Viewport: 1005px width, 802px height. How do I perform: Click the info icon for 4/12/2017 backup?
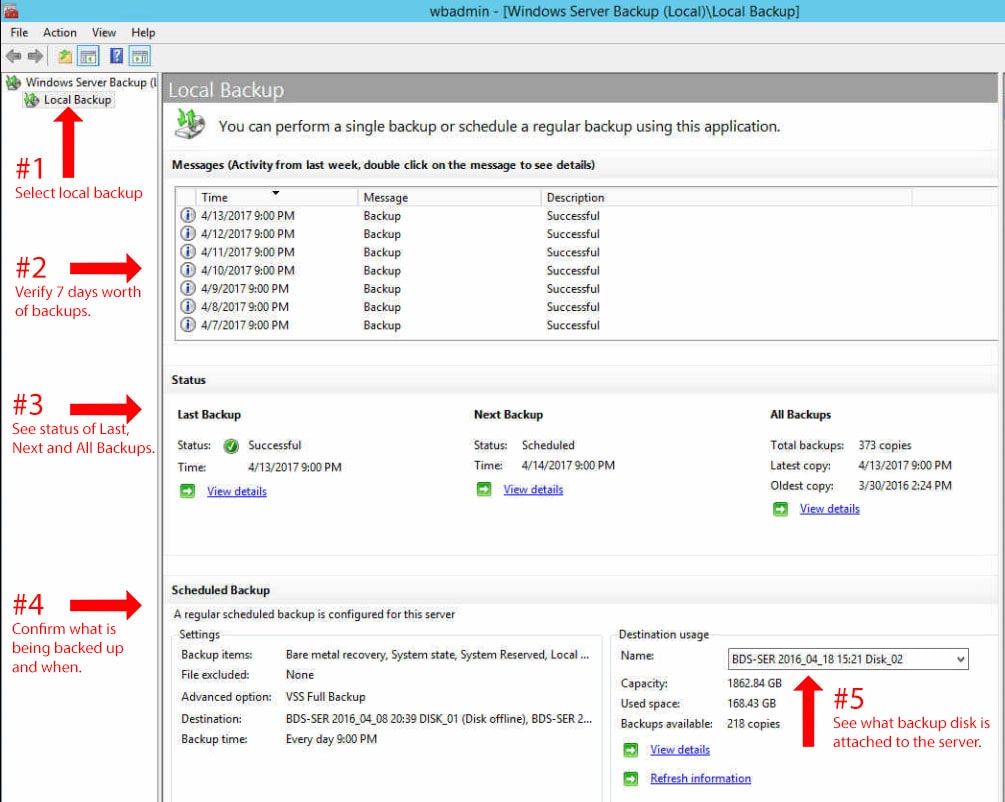[x=187, y=233]
